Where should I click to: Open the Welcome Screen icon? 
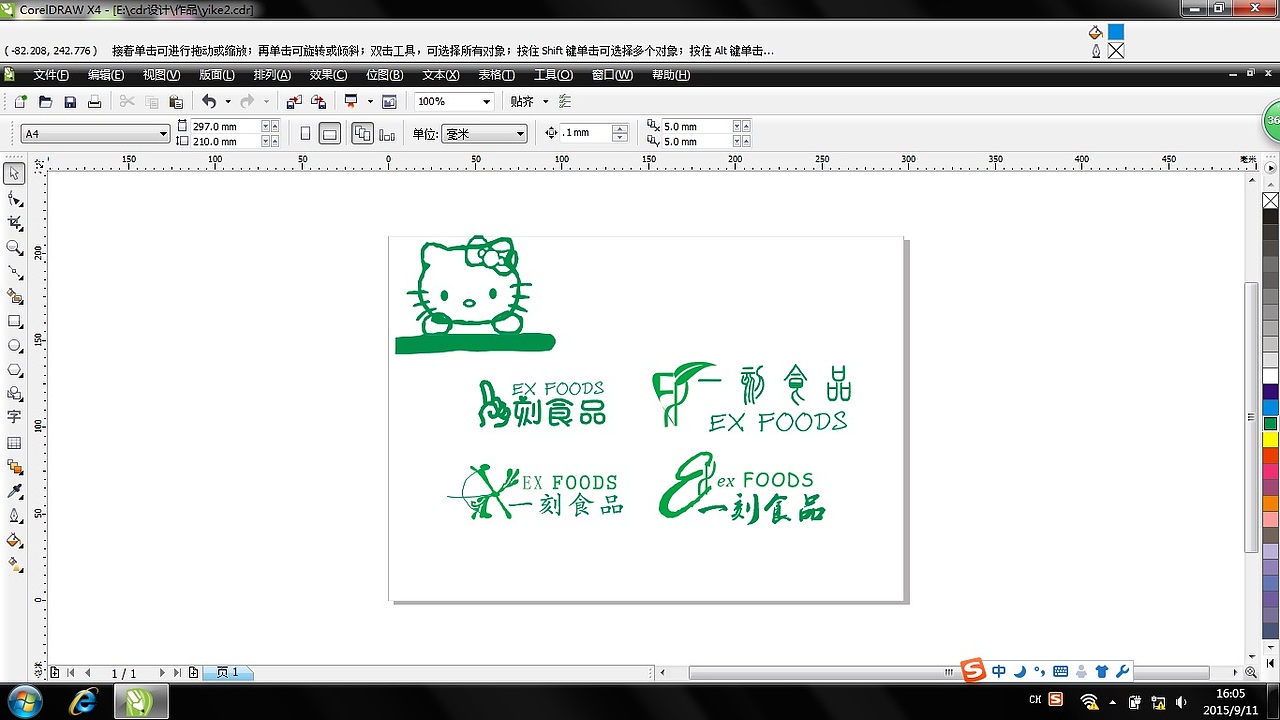[389, 101]
